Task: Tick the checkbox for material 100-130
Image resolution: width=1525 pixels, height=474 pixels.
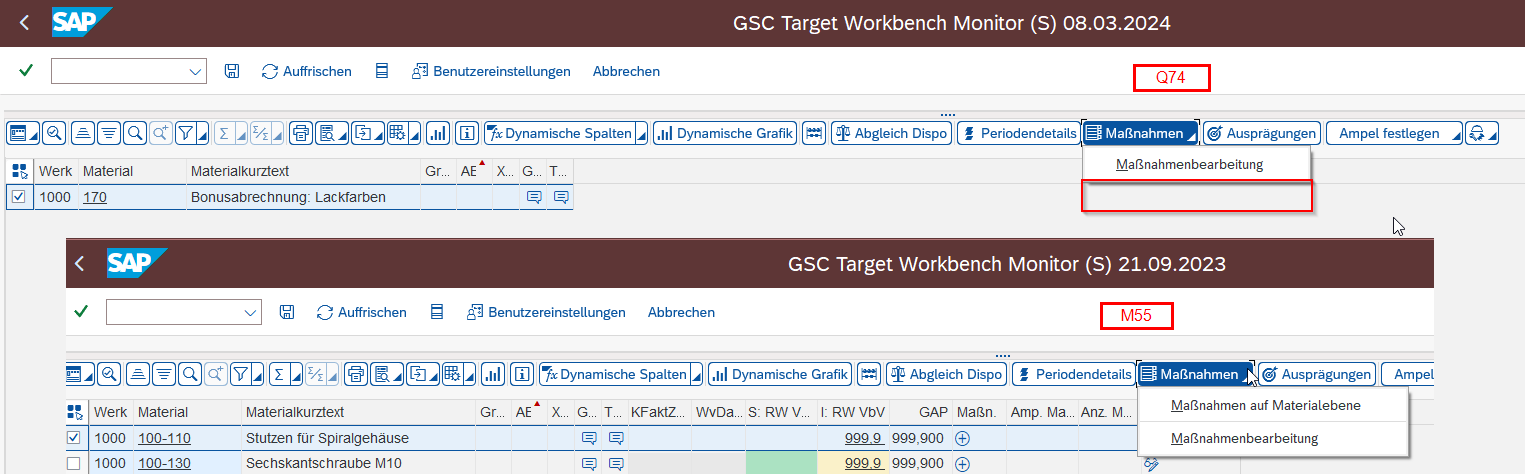Action: click(x=73, y=463)
